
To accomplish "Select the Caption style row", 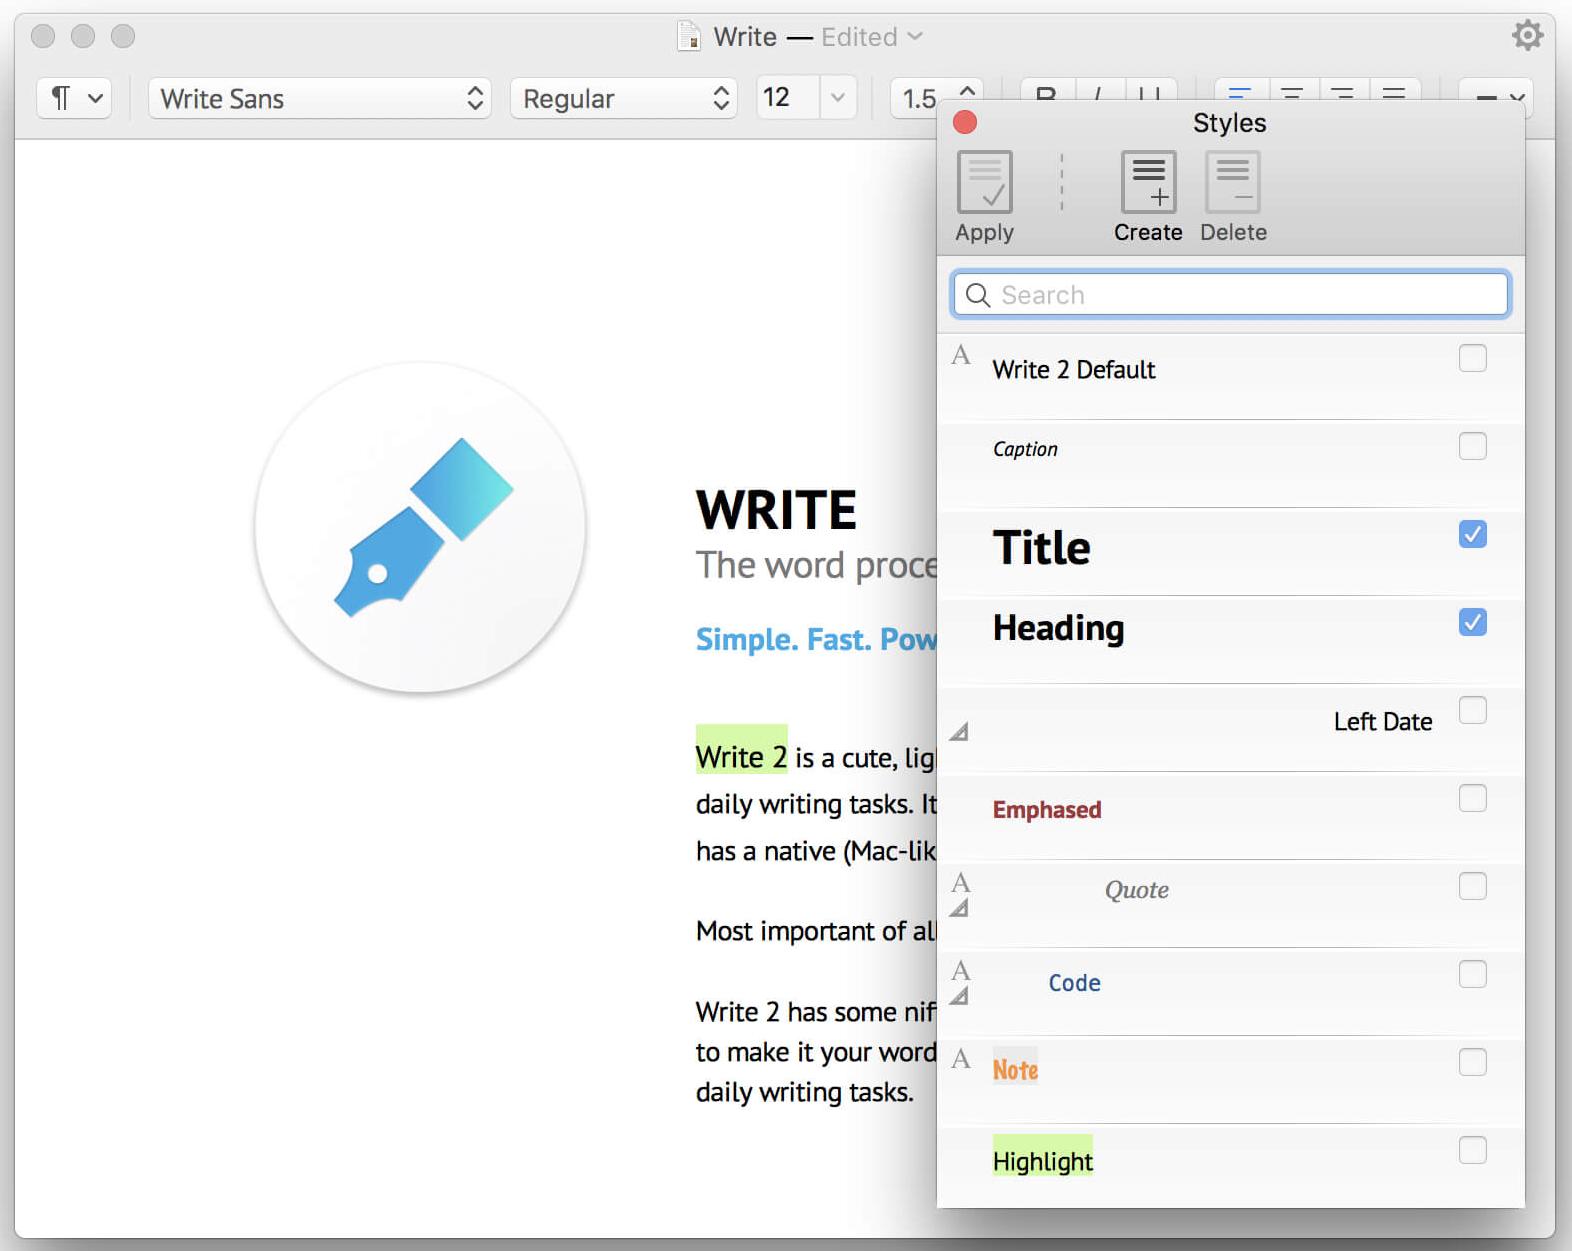I will pos(1231,464).
